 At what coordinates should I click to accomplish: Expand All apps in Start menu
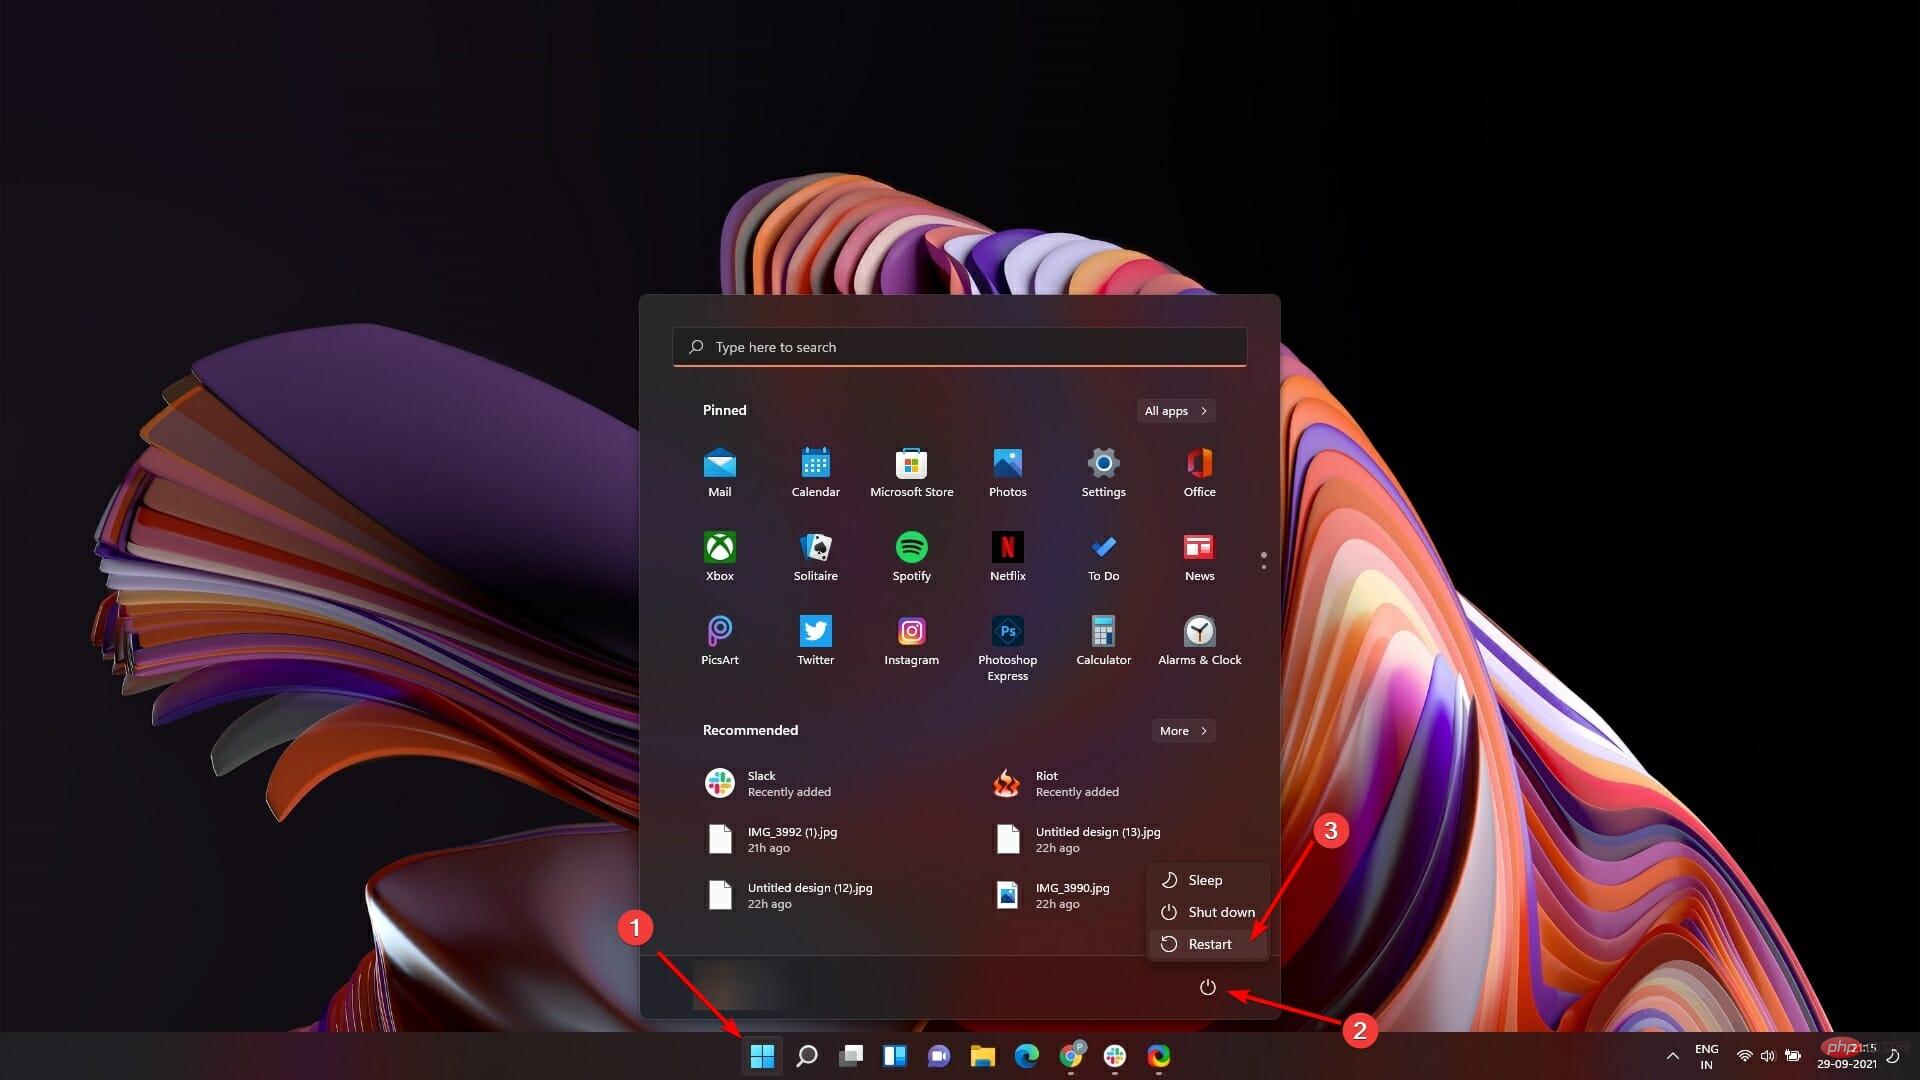click(1175, 410)
